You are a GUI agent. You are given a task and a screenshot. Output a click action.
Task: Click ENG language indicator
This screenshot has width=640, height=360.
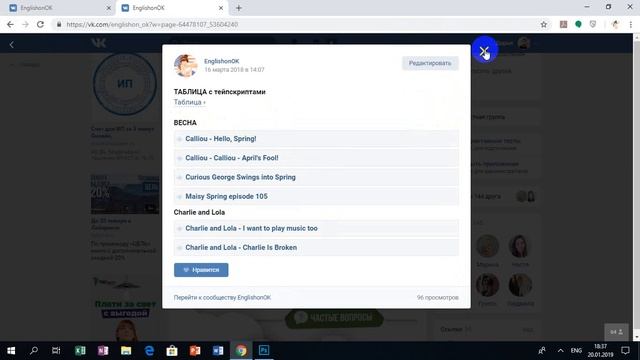(x=576, y=351)
